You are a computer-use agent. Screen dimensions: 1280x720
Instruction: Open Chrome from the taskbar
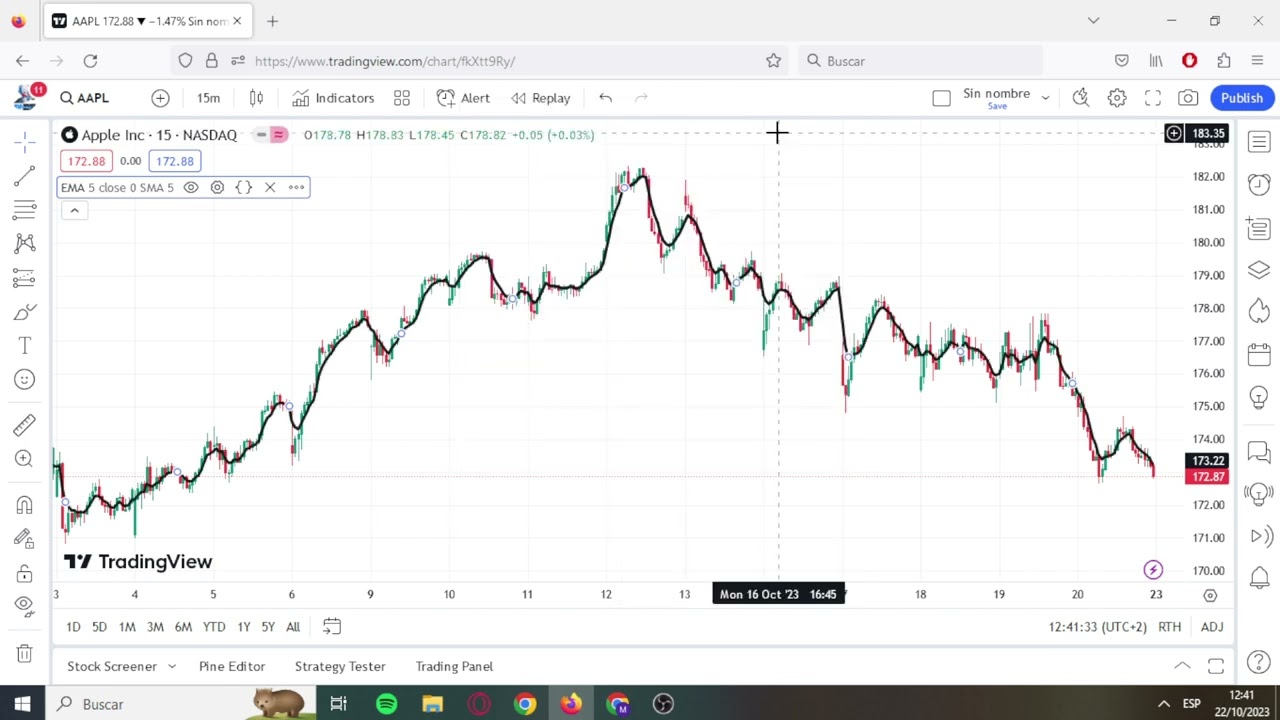(525, 704)
